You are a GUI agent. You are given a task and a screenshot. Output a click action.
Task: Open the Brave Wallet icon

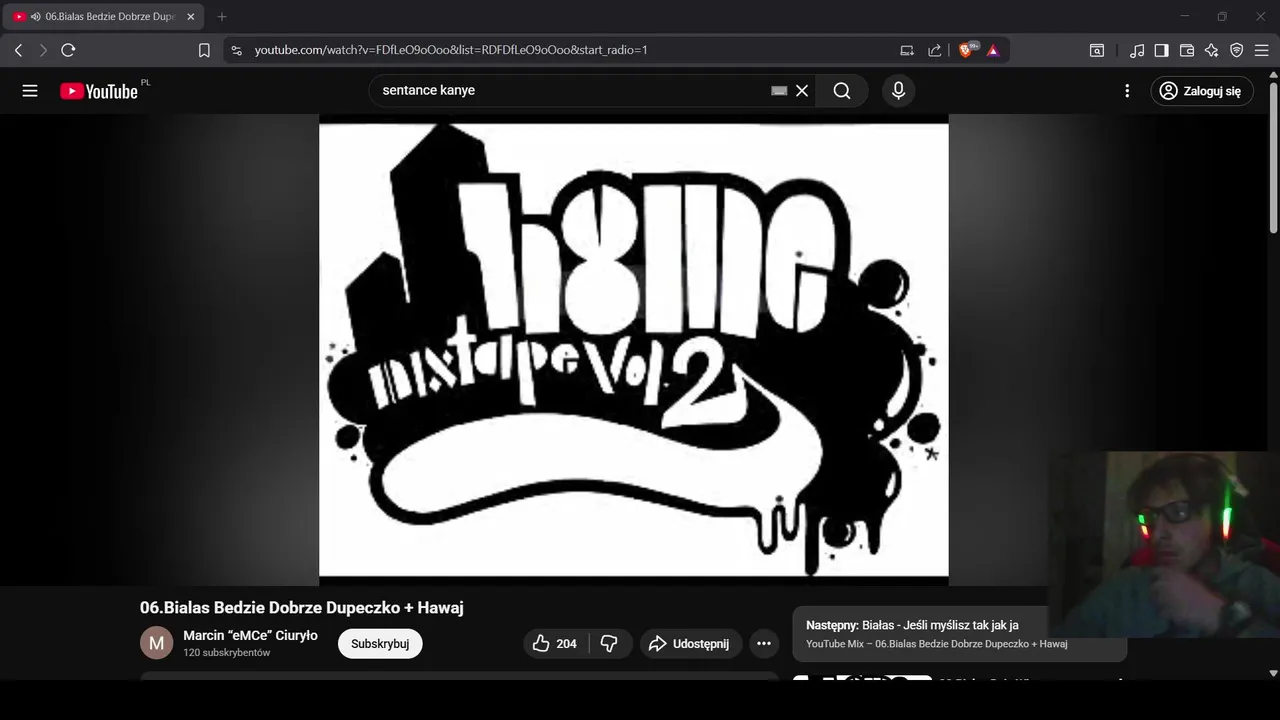tap(1187, 50)
